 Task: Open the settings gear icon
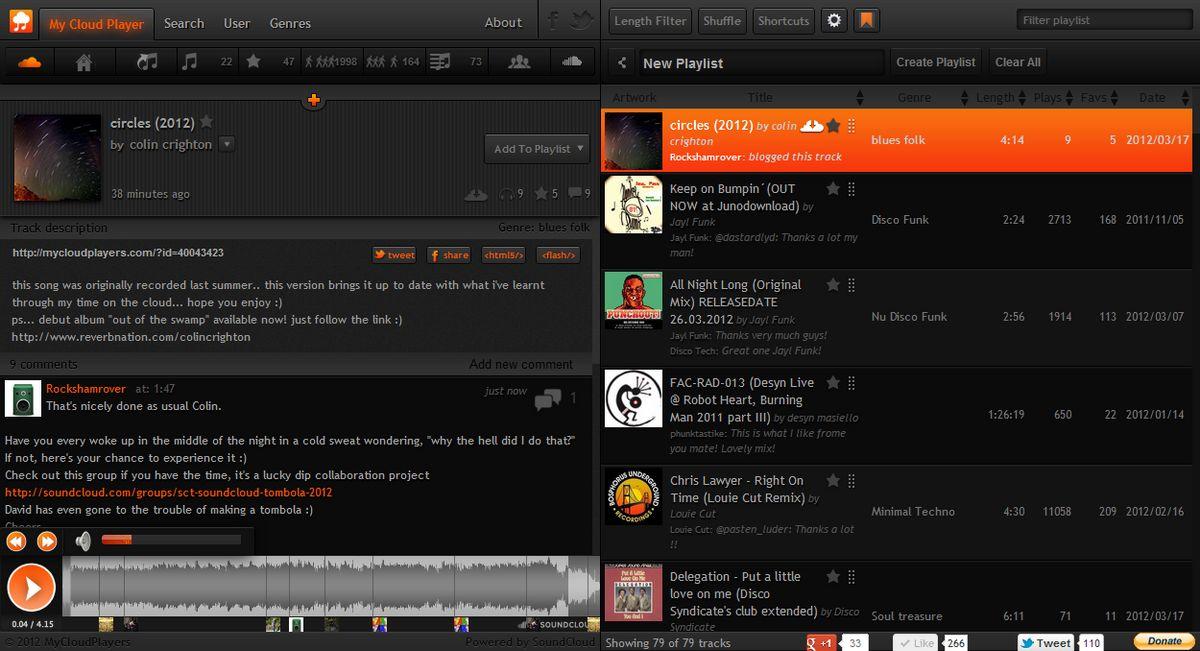[x=835, y=20]
